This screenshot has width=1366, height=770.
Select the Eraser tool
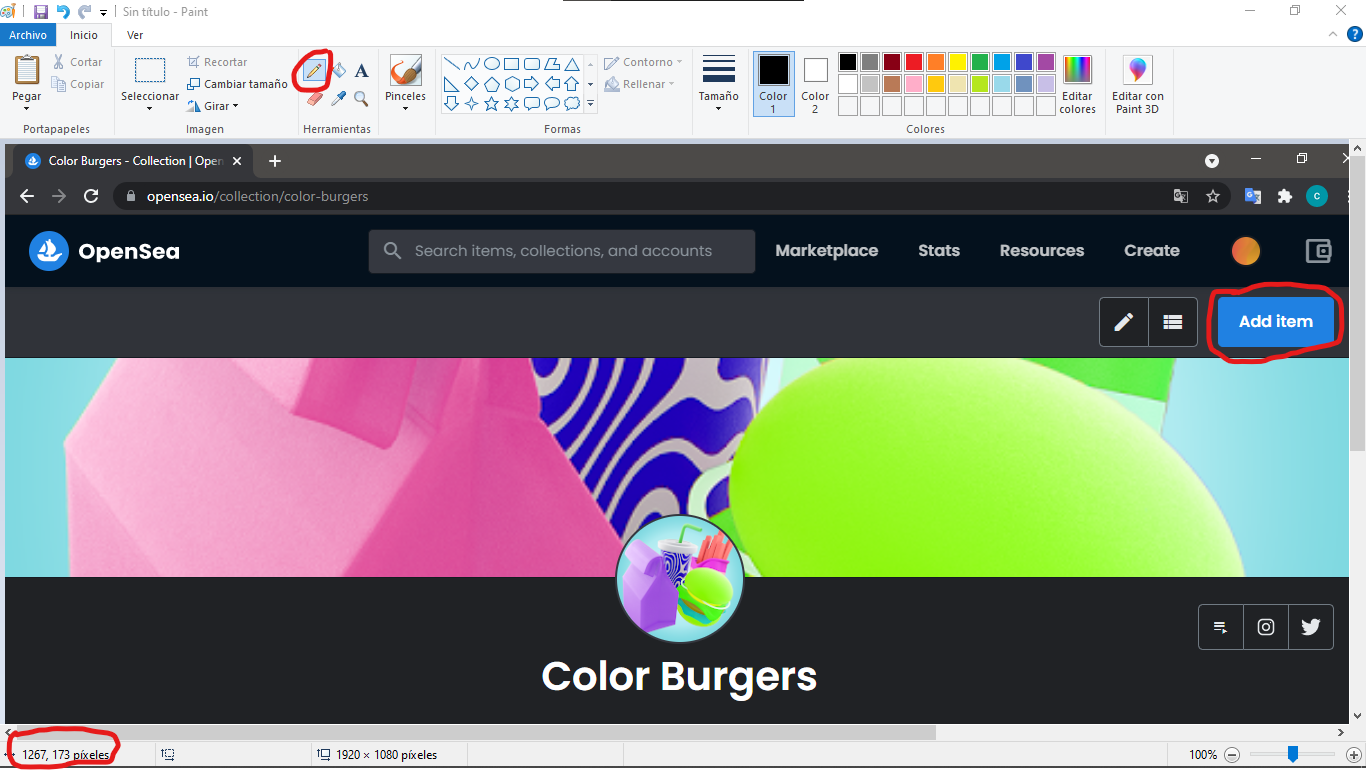coord(315,99)
